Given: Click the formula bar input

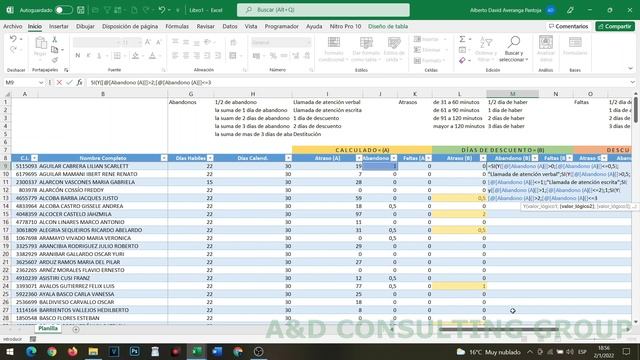Looking at the screenshot, I should point(357,82).
